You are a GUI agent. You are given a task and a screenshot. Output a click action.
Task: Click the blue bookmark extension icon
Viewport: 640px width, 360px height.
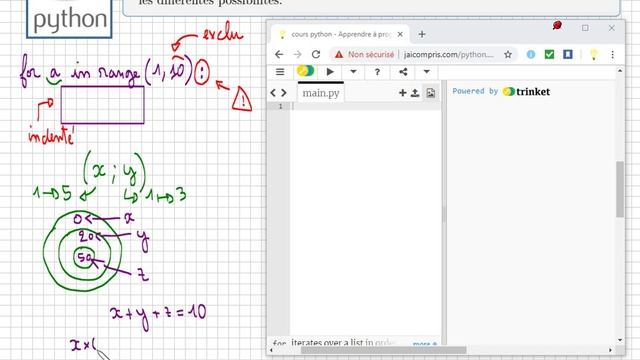click(x=568, y=54)
